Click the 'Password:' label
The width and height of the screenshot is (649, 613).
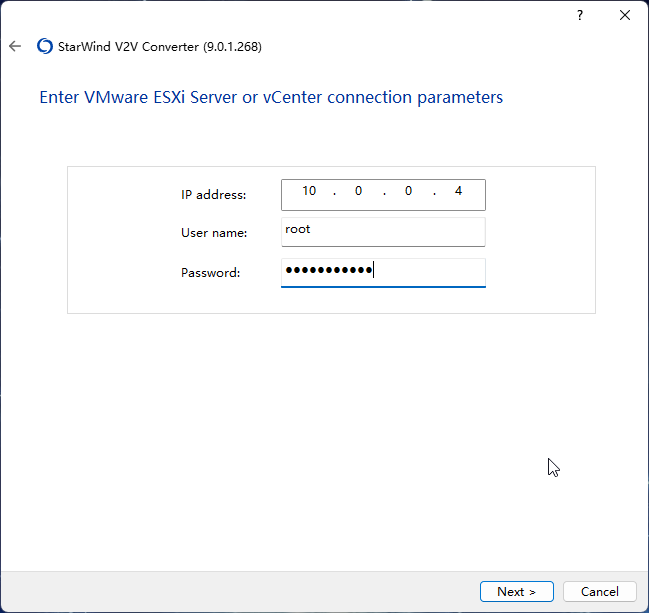click(x=211, y=273)
